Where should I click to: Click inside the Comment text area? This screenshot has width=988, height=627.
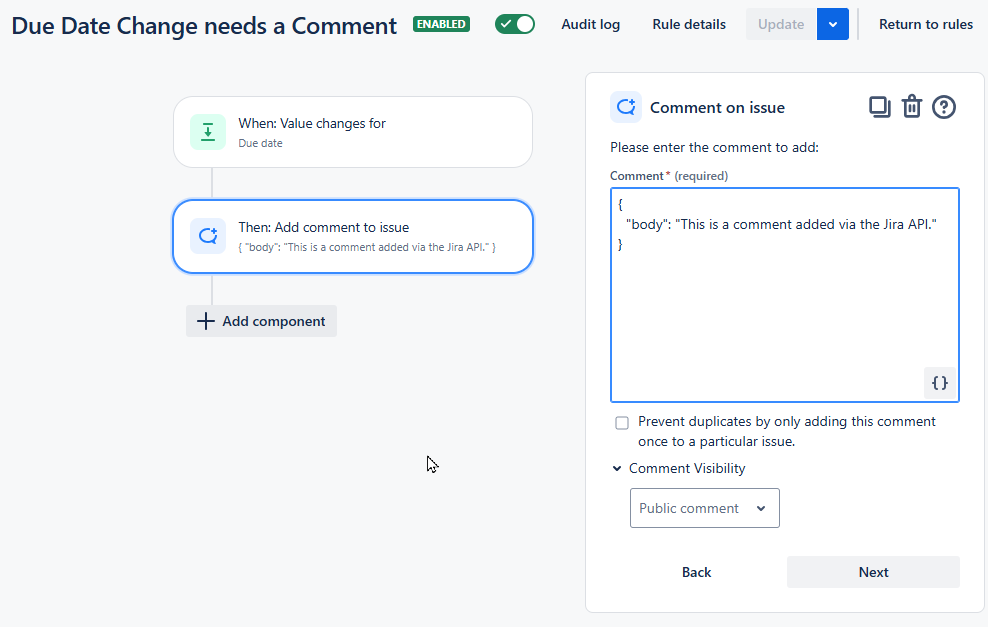point(784,295)
